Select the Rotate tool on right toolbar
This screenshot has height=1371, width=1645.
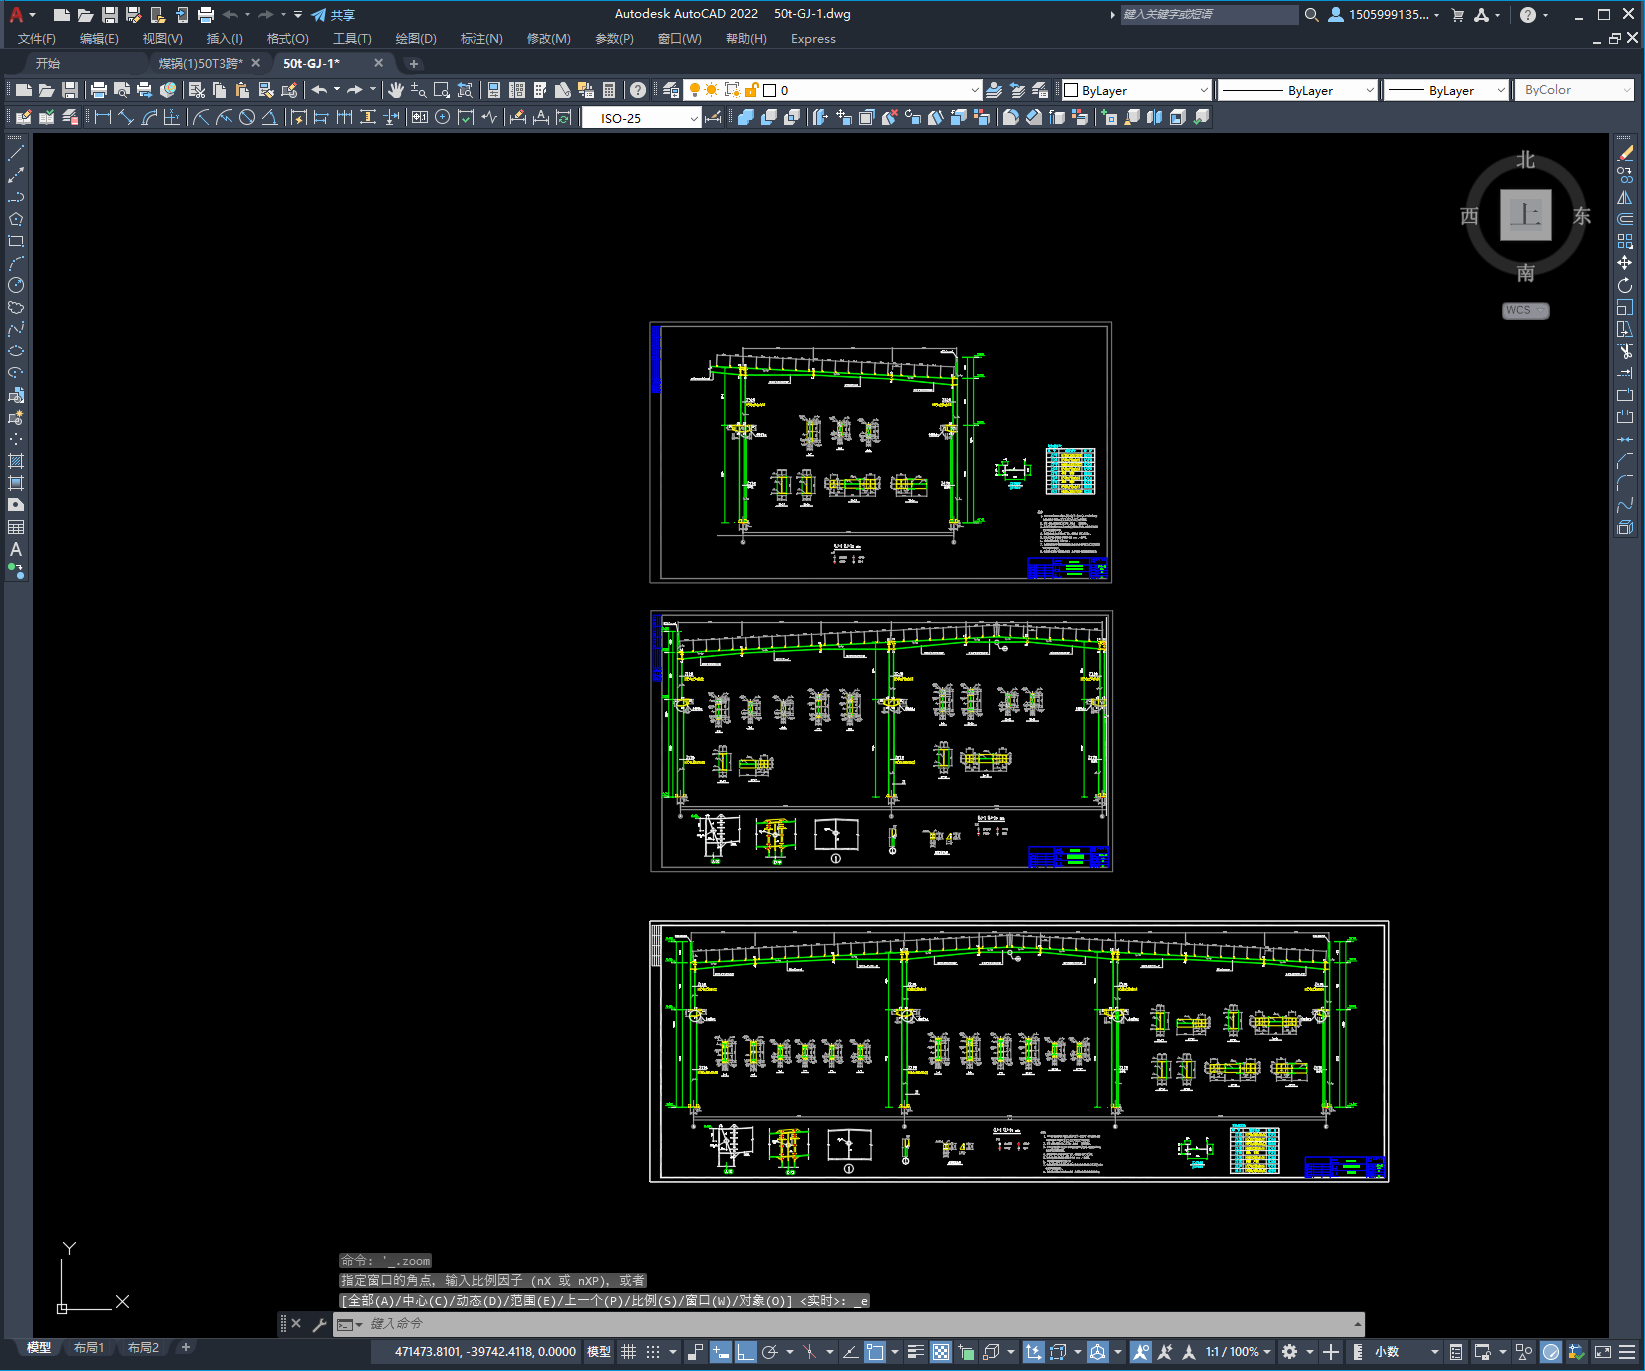pos(1625,285)
